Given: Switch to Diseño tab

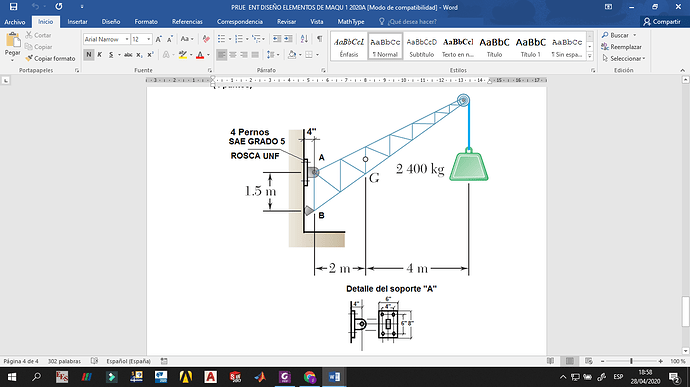Looking at the screenshot, I should click(x=111, y=22).
